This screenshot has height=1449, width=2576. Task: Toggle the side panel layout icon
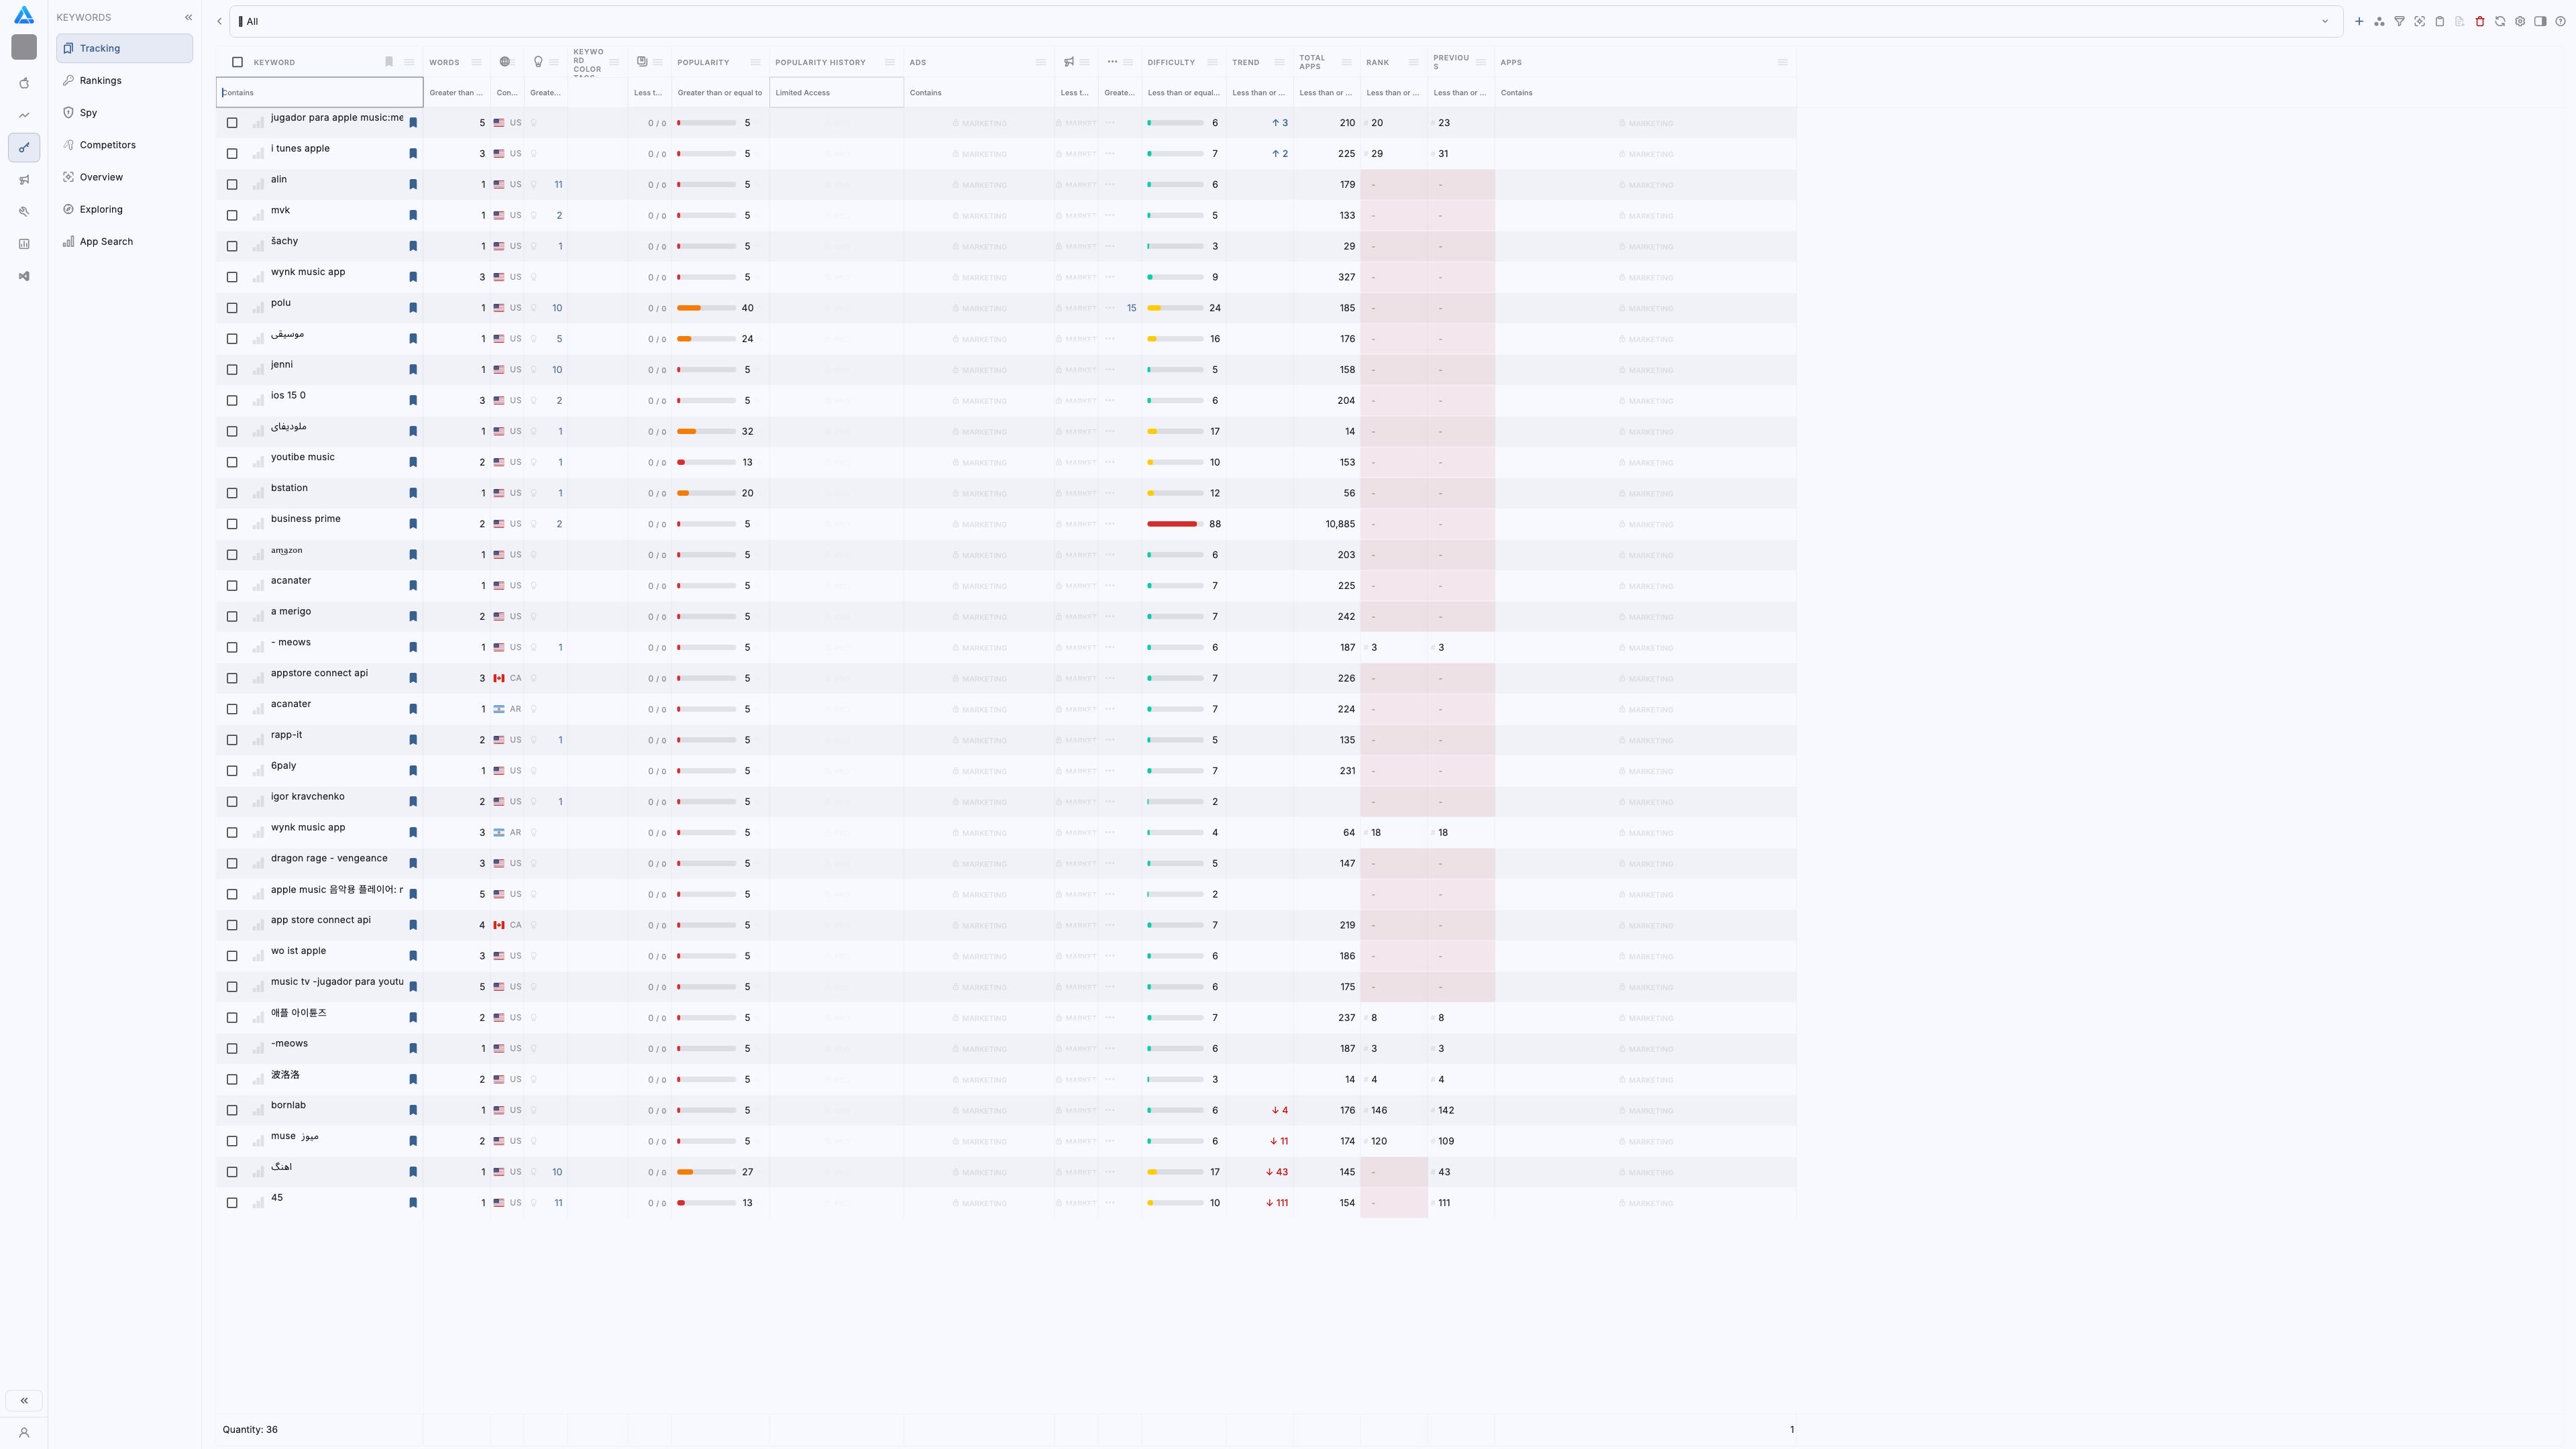[2540, 21]
